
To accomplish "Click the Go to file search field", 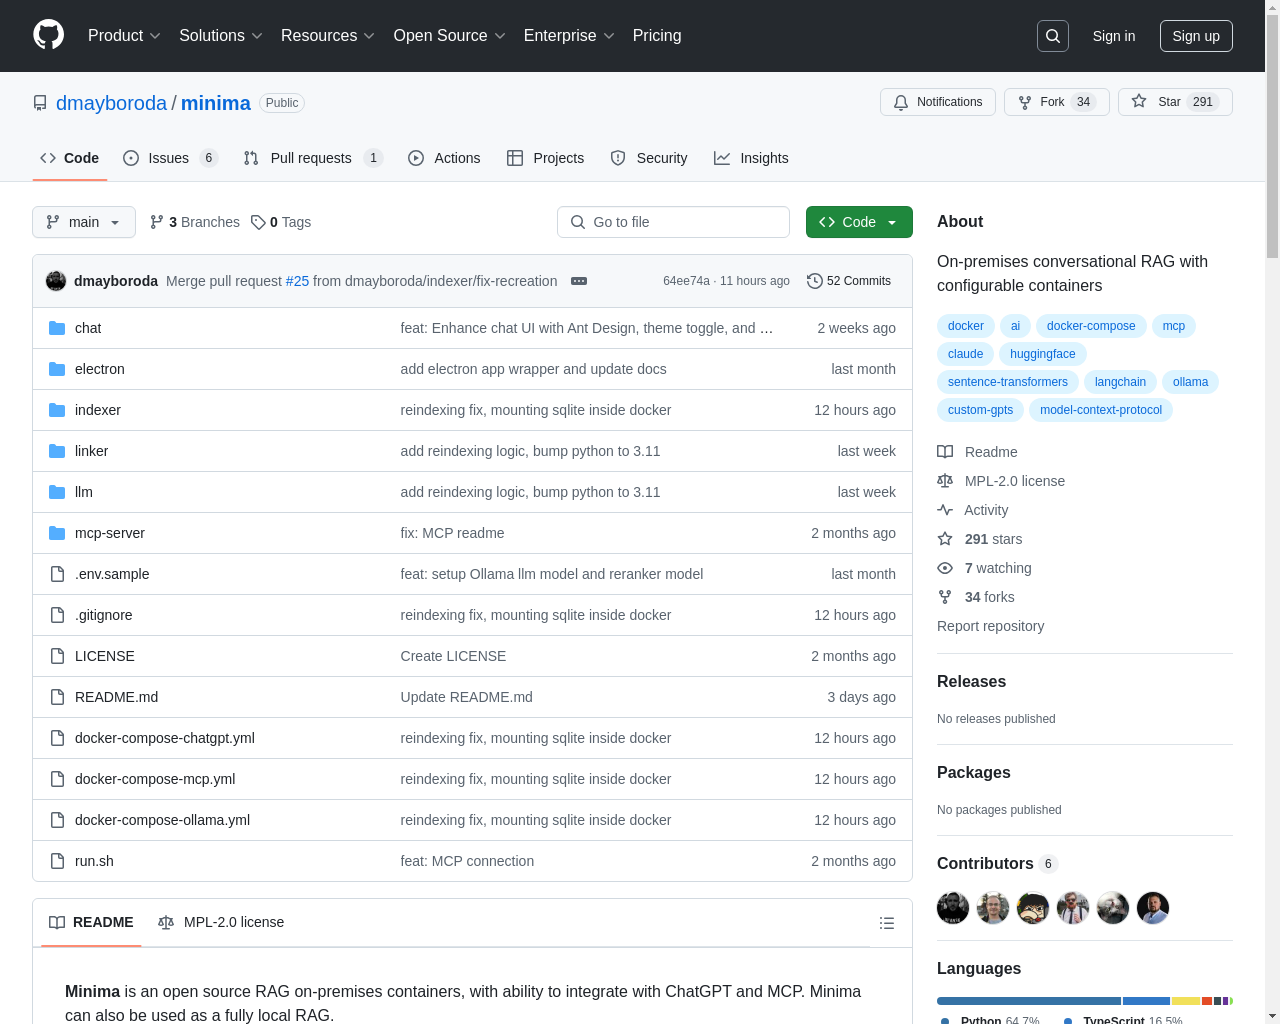I will (673, 222).
